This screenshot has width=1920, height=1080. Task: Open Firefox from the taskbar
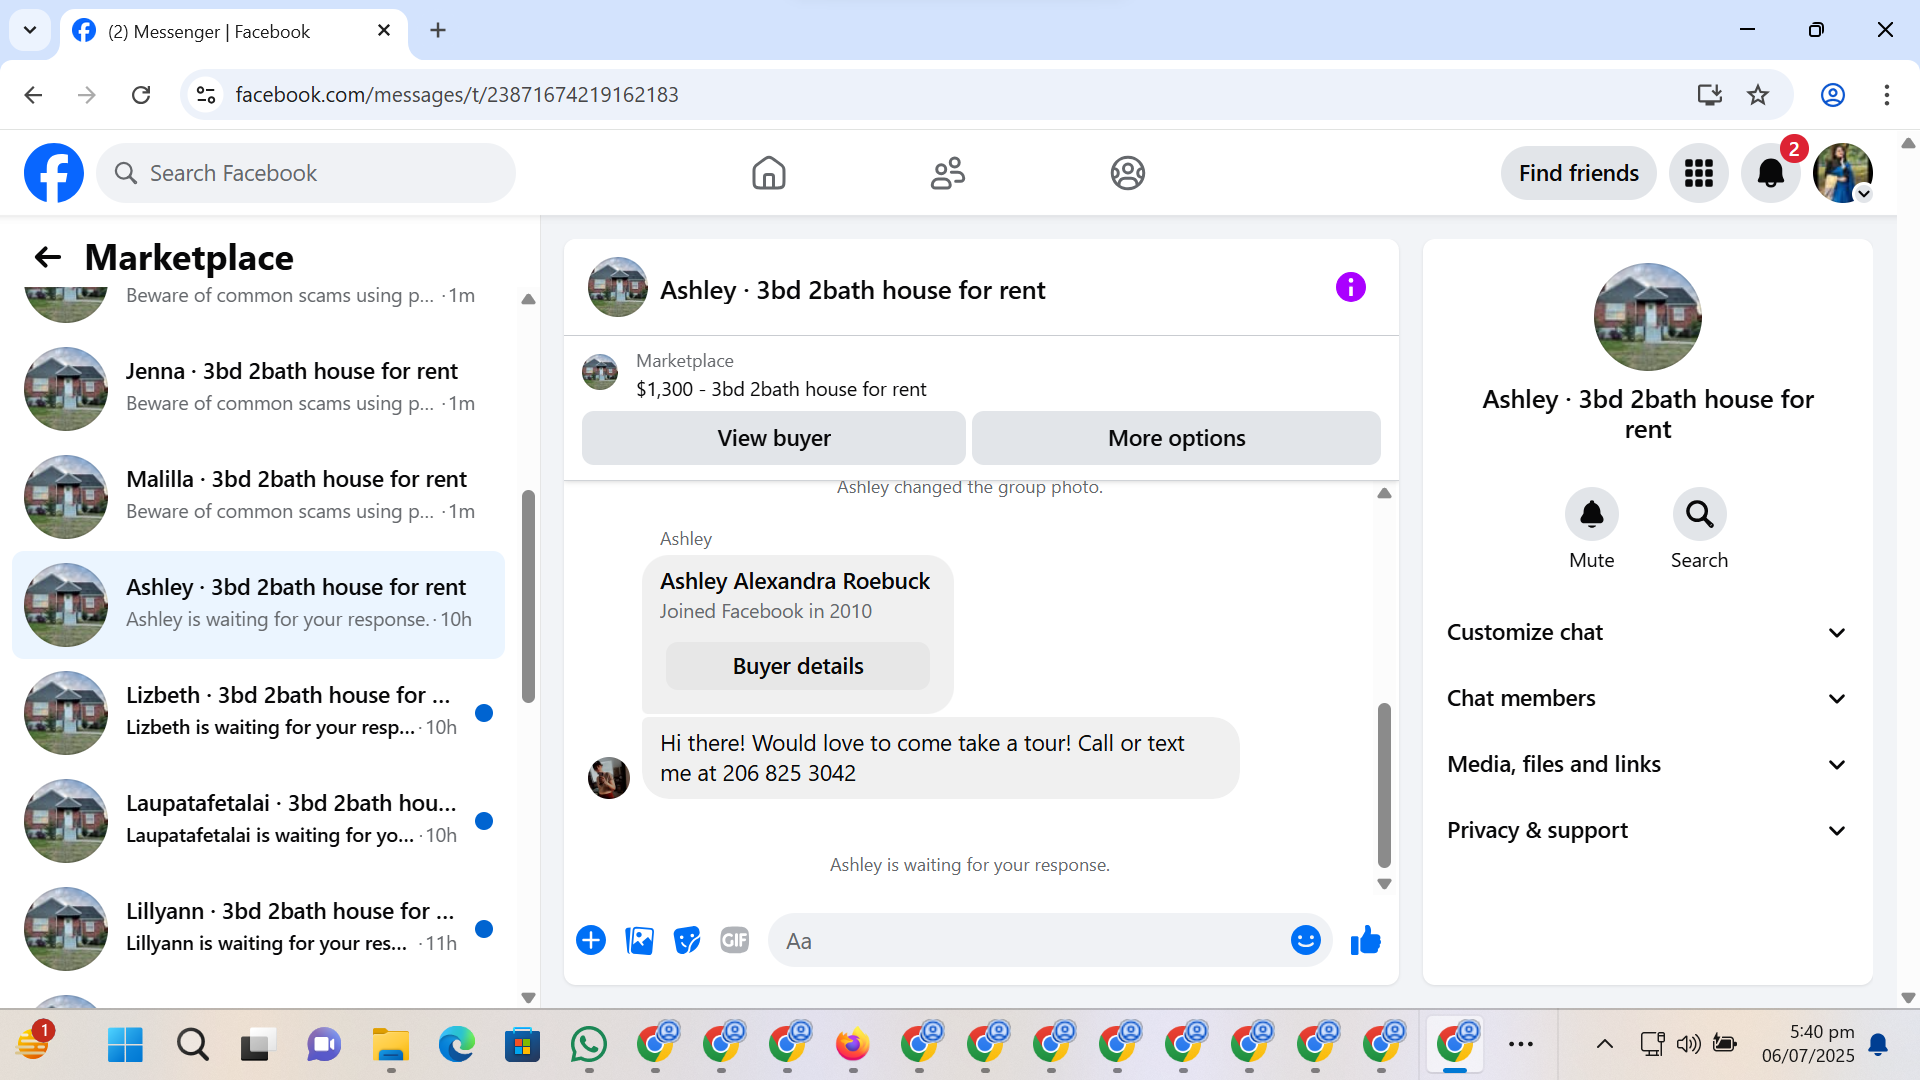point(853,1045)
